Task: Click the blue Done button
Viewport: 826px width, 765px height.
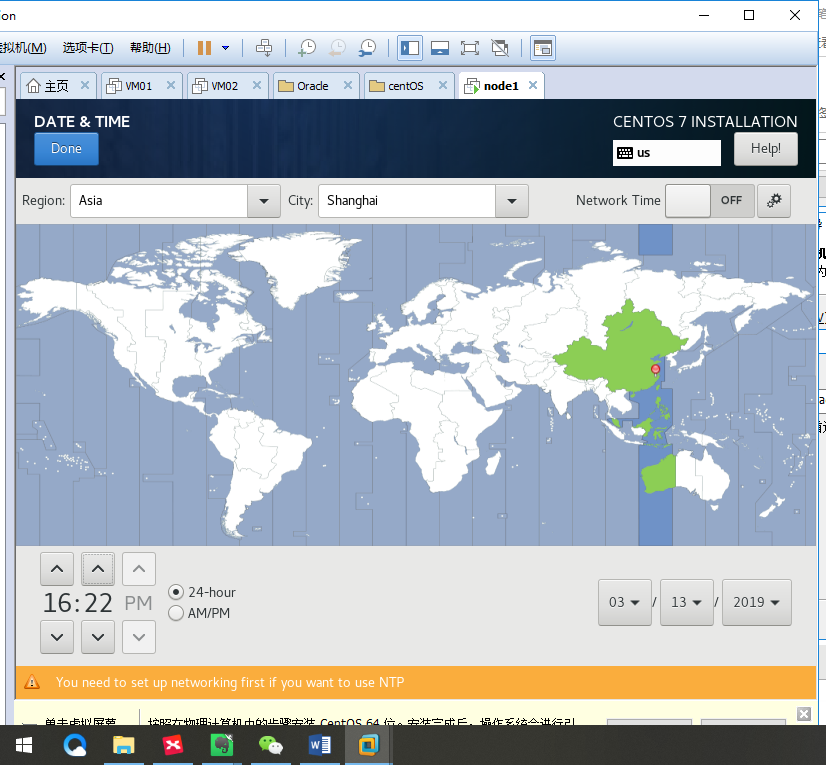Action: [x=66, y=149]
